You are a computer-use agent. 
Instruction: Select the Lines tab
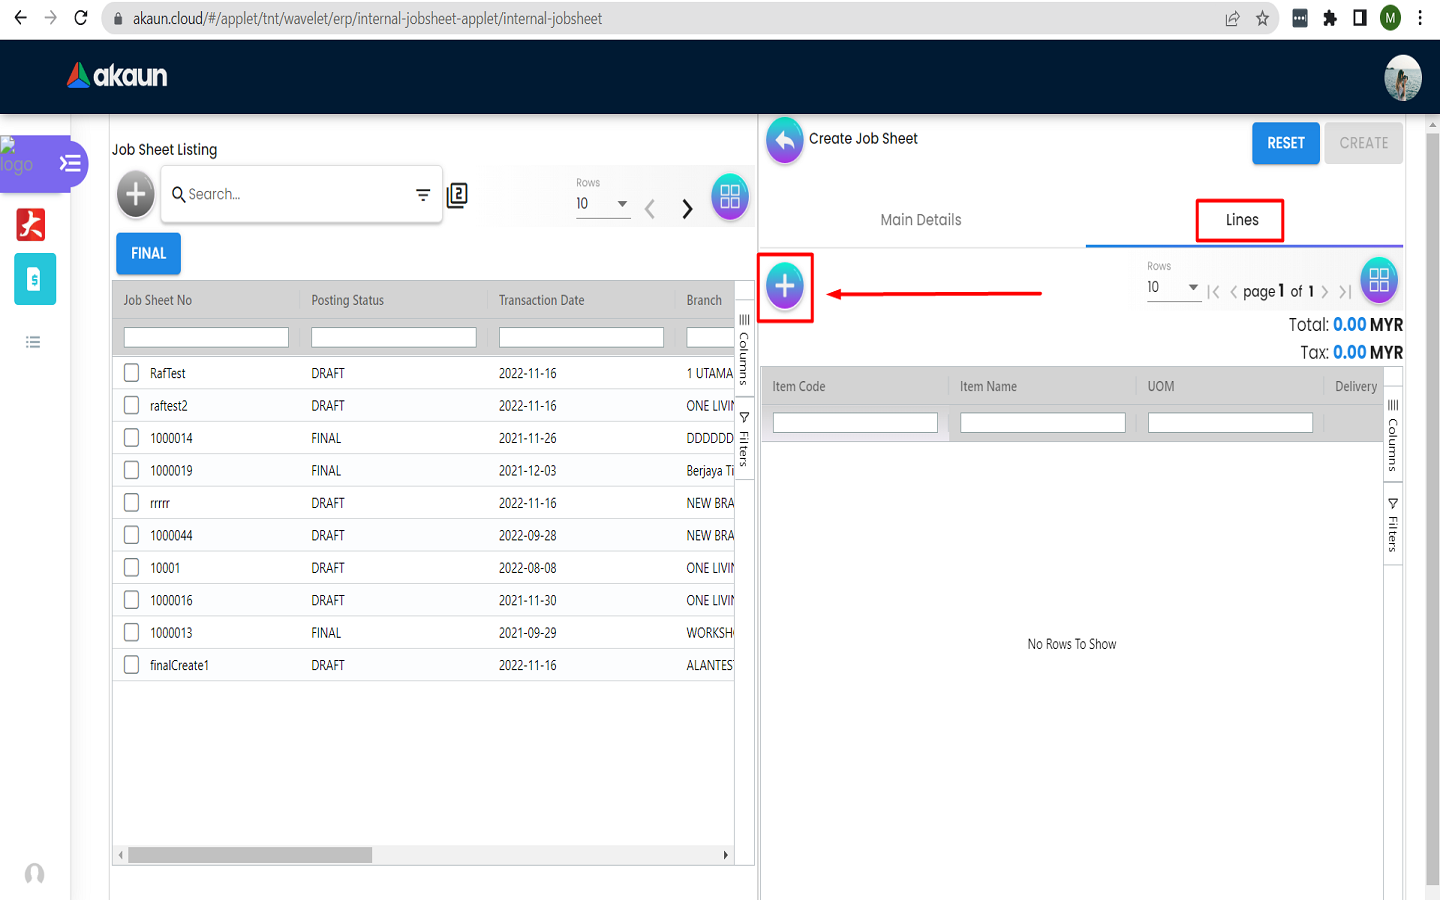pyautogui.click(x=1241, y=220)
